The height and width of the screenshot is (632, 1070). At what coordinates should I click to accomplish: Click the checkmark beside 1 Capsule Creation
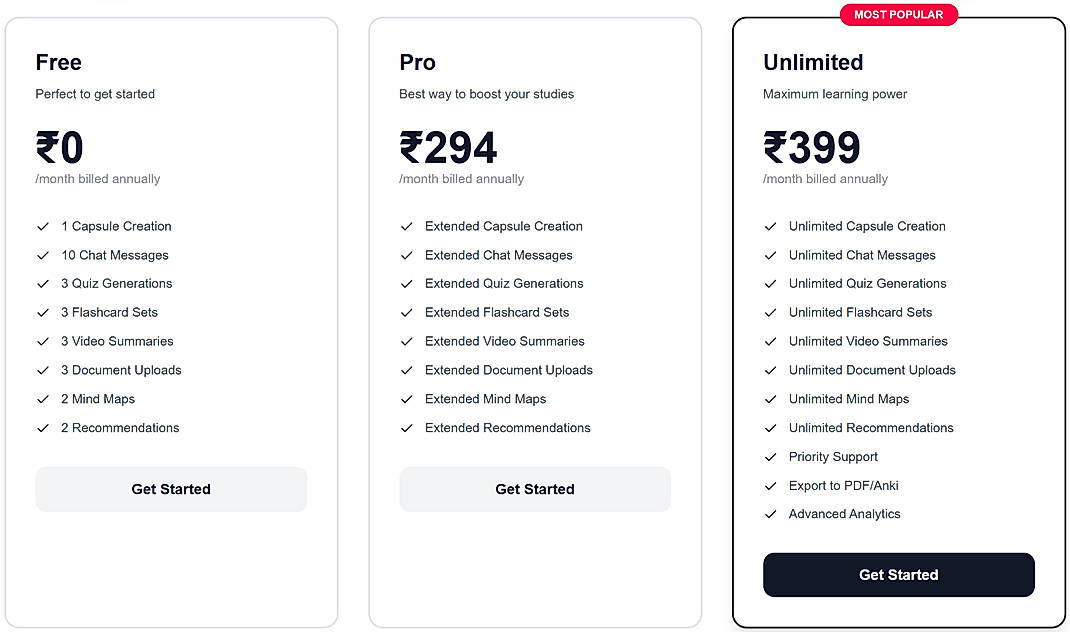click(x=43, y=226)
